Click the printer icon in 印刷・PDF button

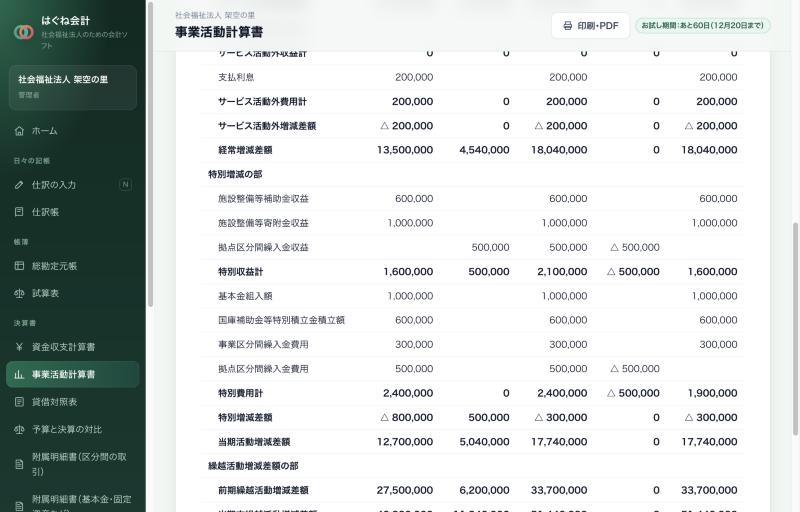click(x=567, y=25)
